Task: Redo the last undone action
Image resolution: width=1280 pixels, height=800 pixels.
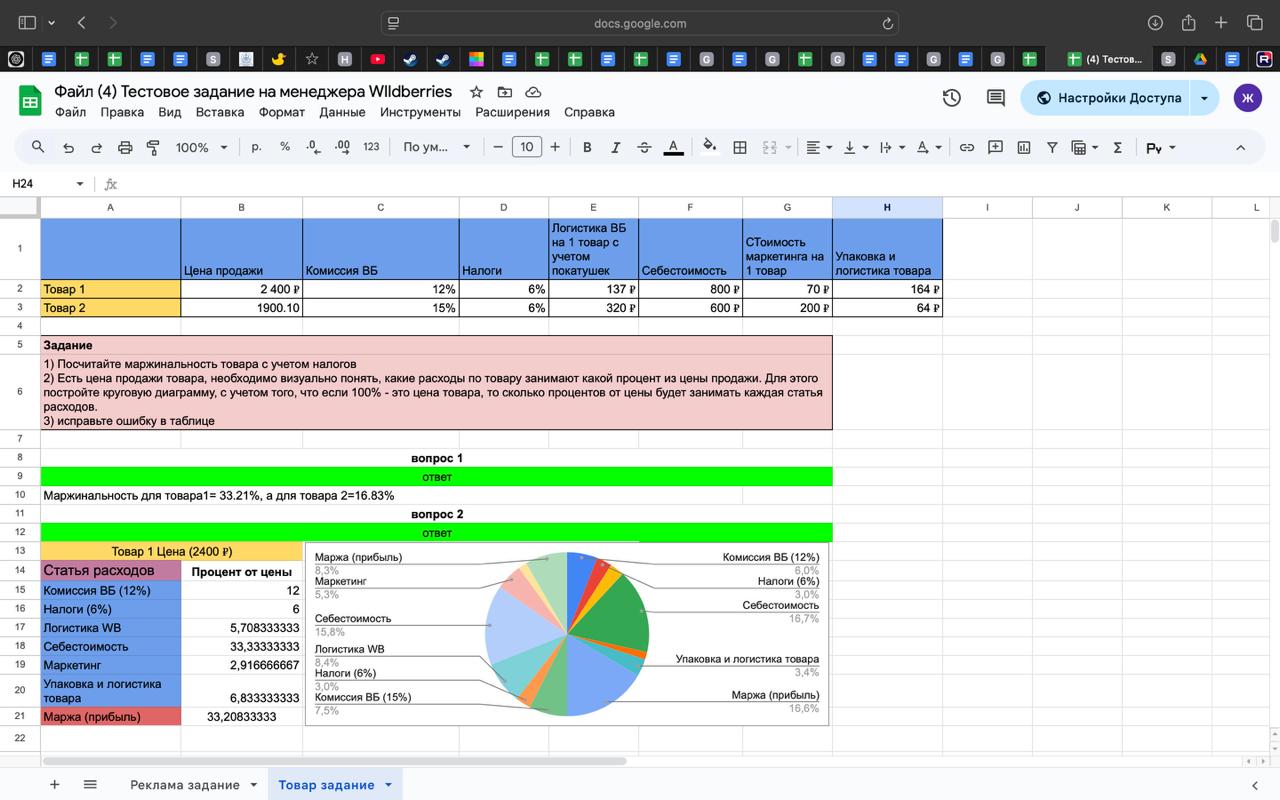Action: coord(97,147)
